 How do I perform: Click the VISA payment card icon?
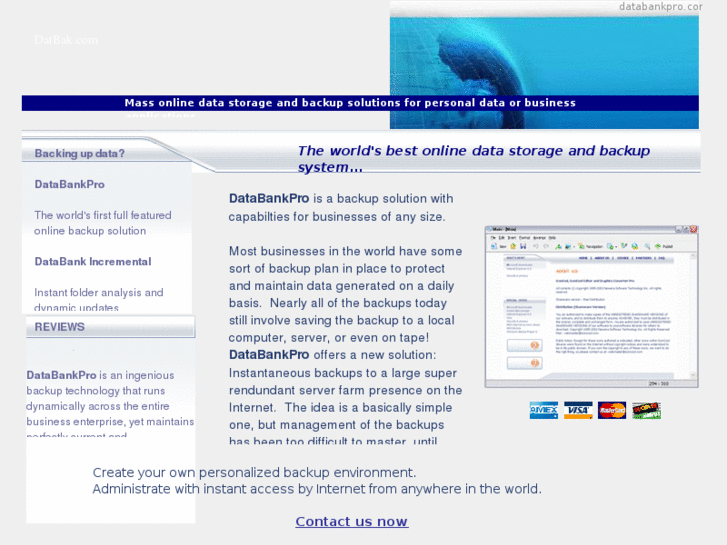click(578, 410)
